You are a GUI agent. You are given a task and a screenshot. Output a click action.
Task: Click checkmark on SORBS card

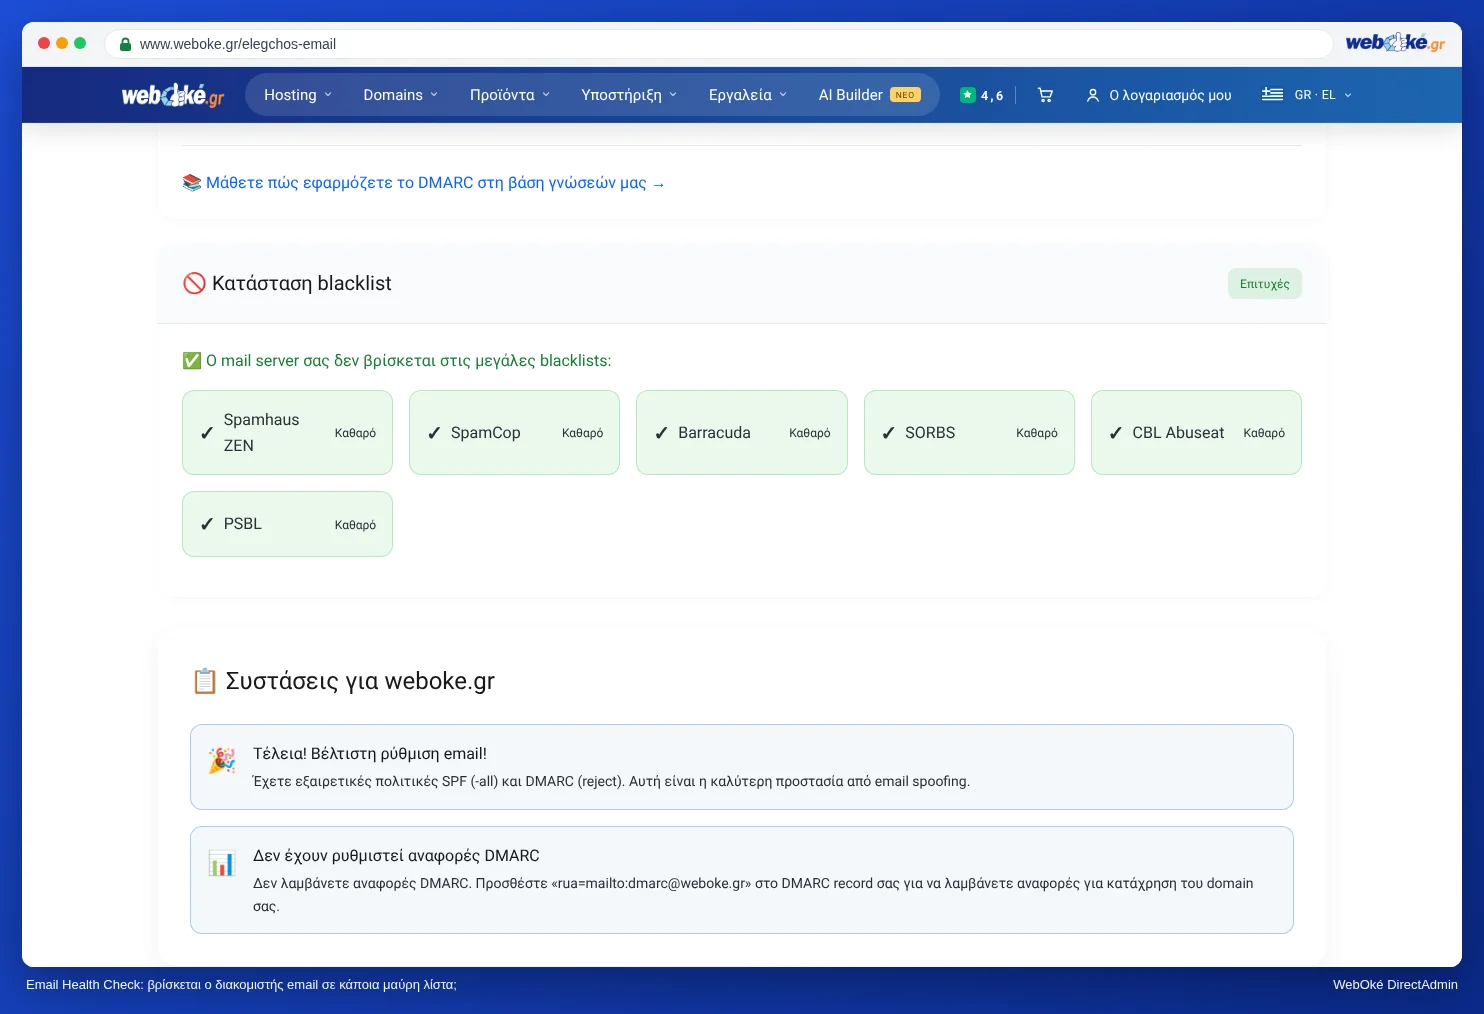[888, 433]
